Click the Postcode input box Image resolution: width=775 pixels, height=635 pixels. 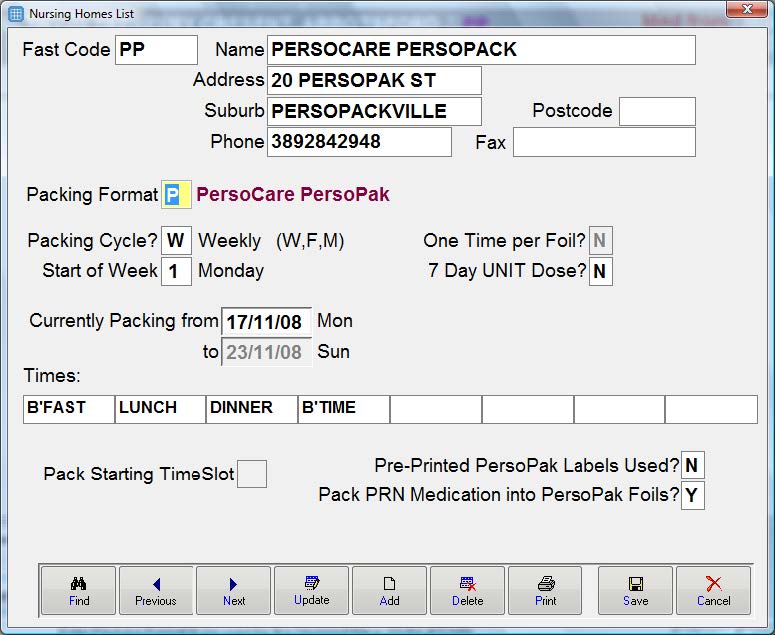click(x=657, y=111)
